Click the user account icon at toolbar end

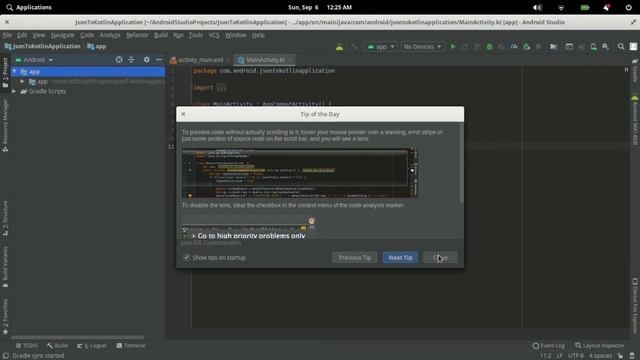pyautogui.click(x=633, y=47)
